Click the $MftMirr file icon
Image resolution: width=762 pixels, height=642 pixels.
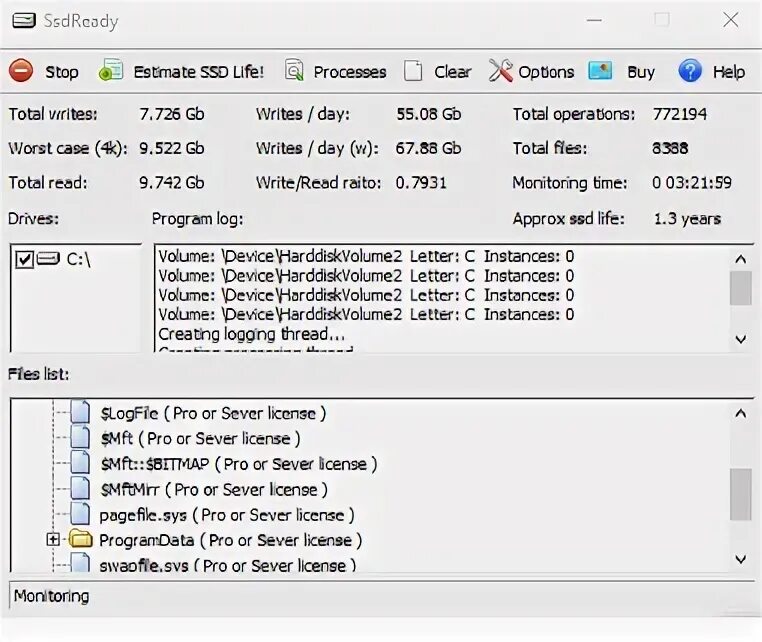coord(80,488)
